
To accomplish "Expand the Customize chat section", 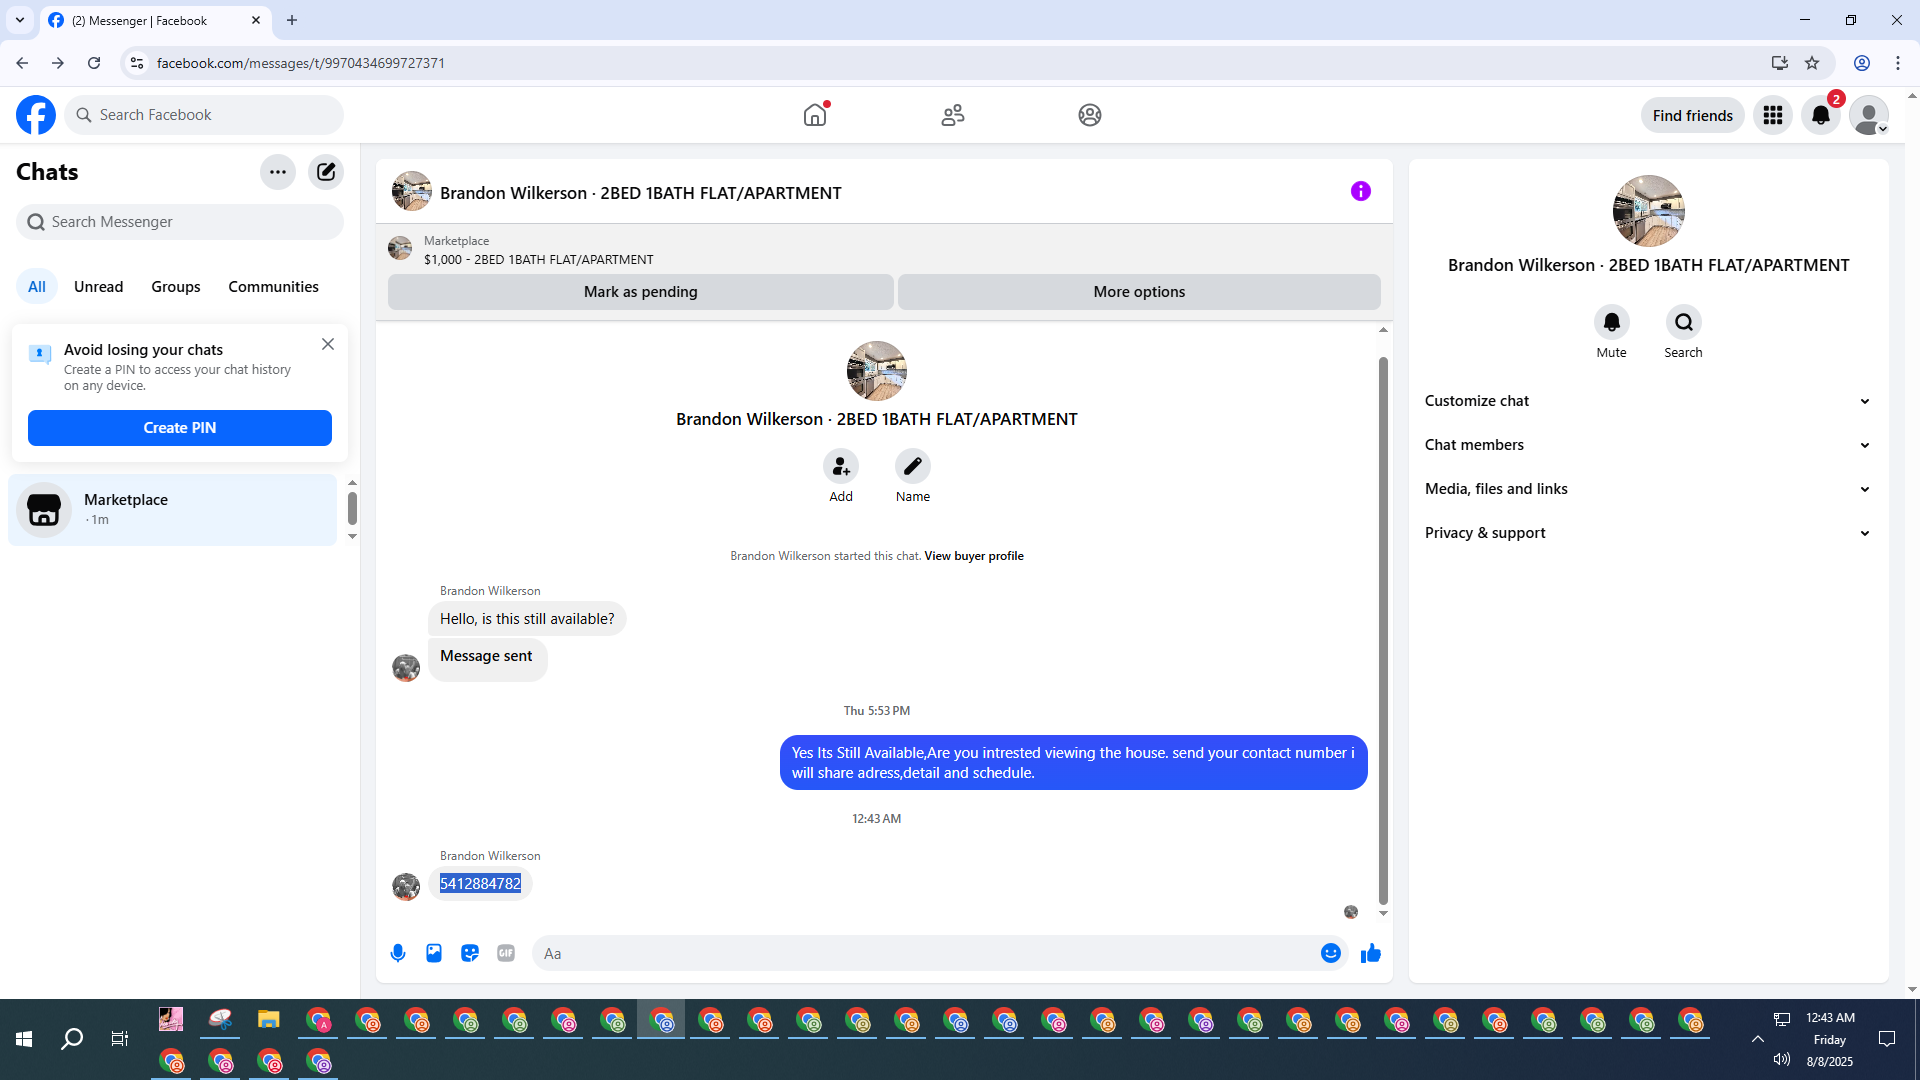I will tap(1647, 401).
